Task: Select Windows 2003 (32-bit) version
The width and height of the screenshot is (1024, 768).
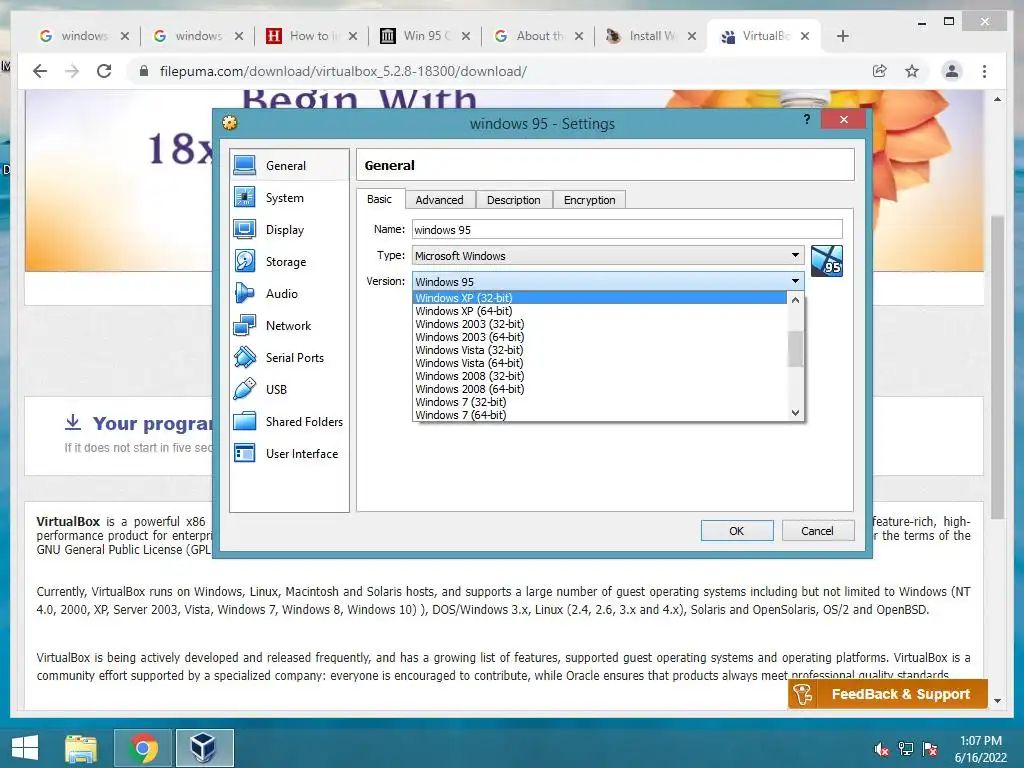Action: point(600,324)
